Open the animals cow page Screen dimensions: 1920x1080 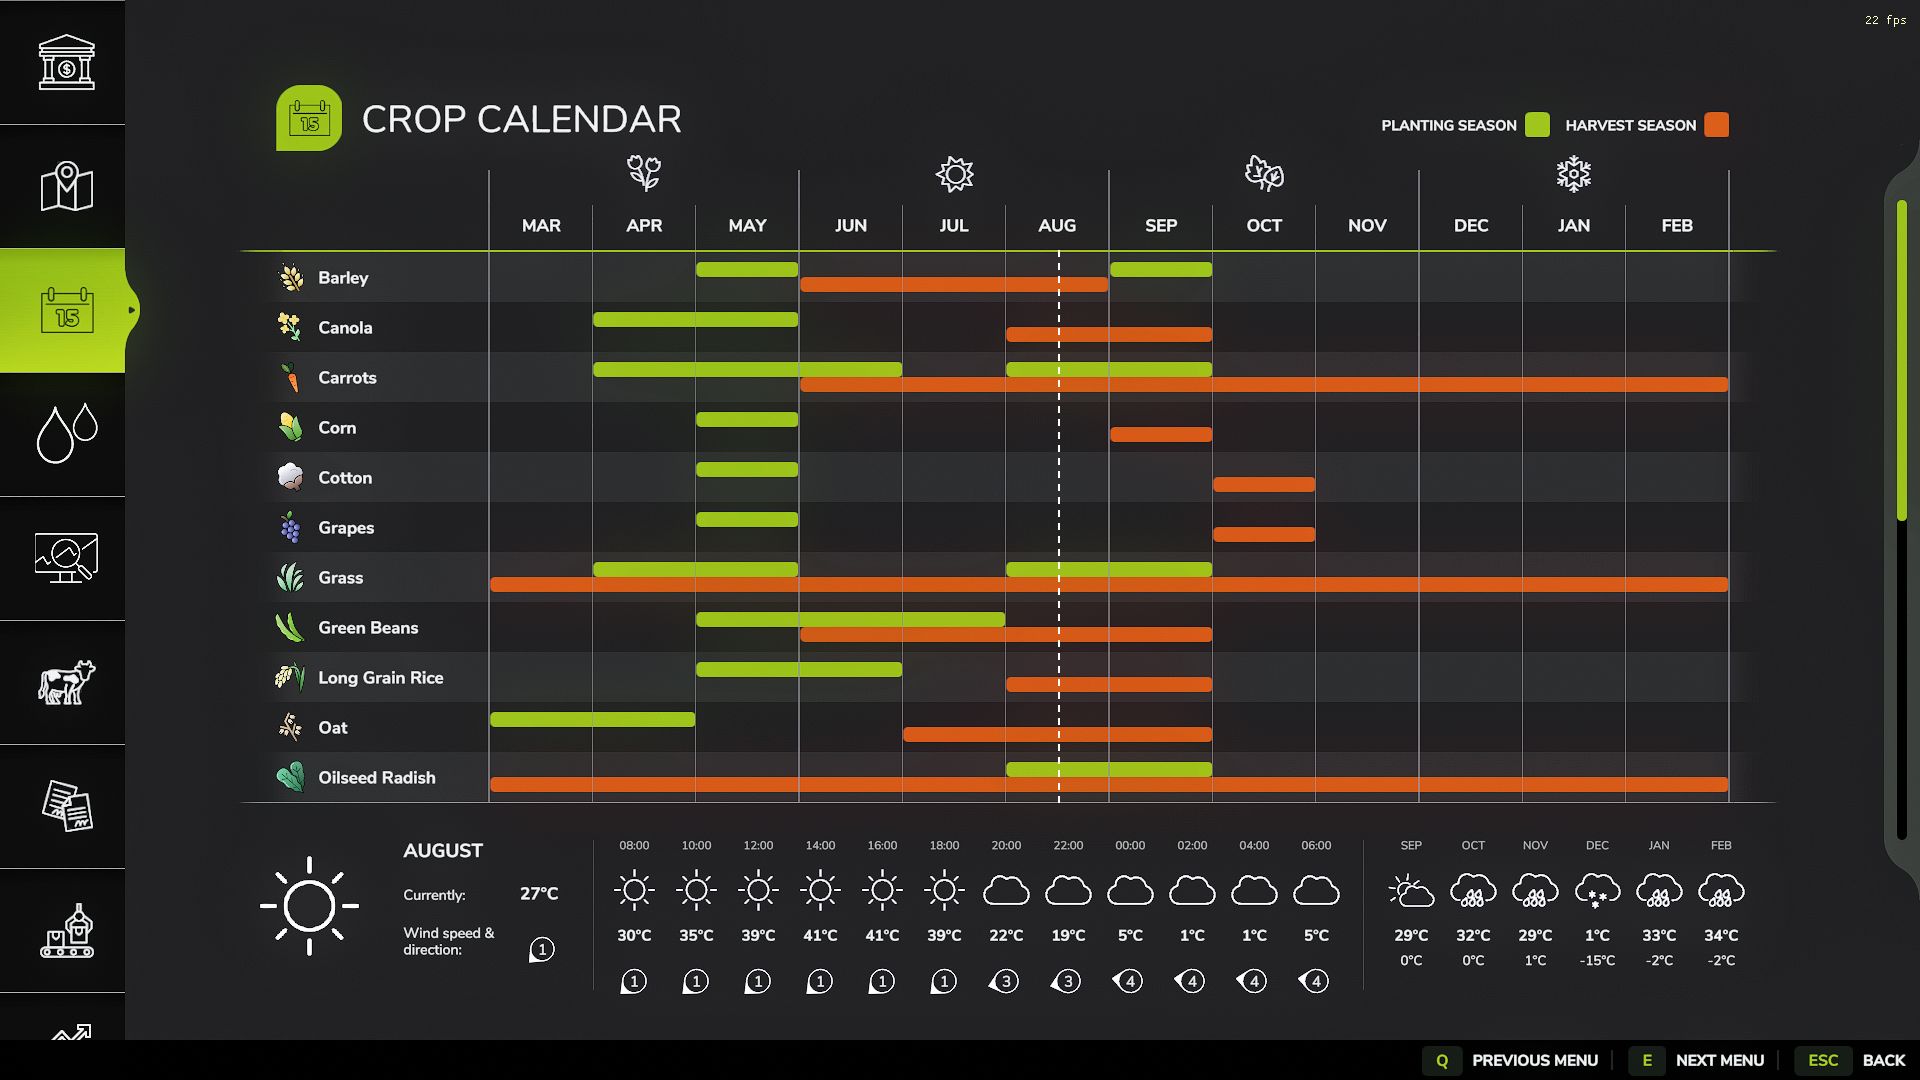click(x=66, y=682)
